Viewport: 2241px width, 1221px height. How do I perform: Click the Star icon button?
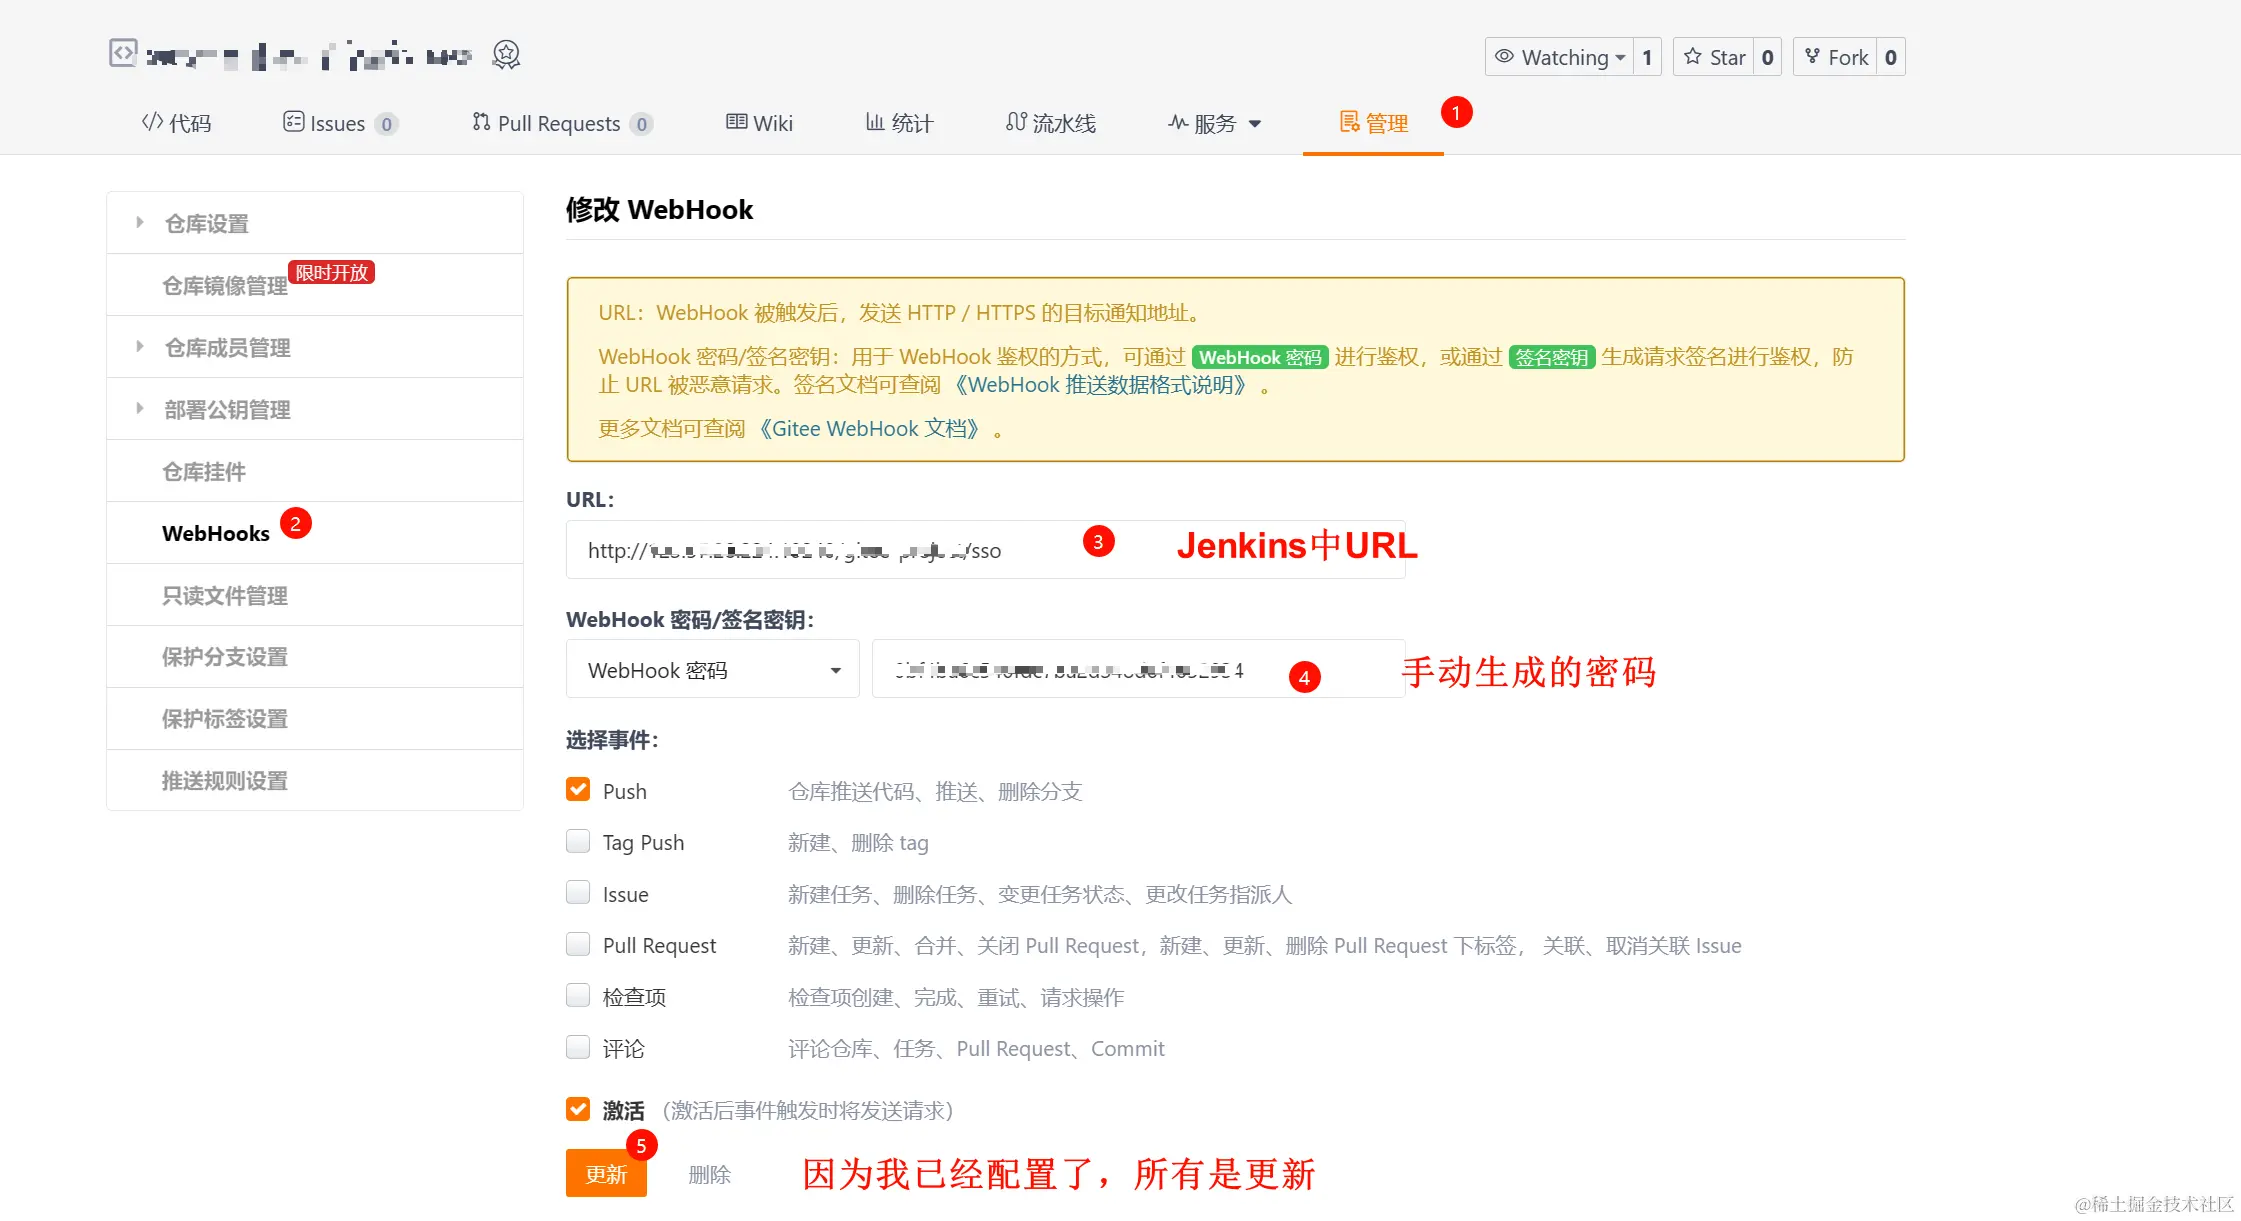point(1692,57)
